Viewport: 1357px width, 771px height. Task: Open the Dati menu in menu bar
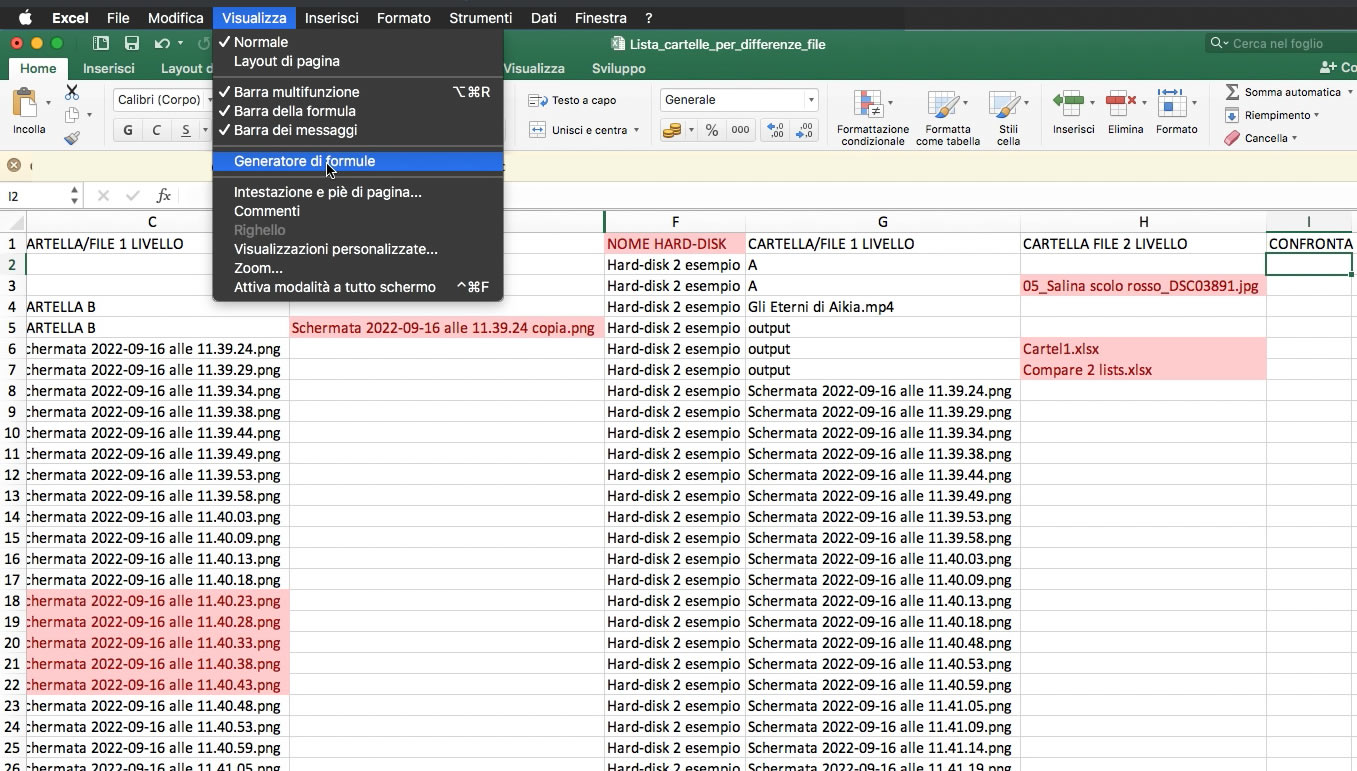tap(544, 18)
